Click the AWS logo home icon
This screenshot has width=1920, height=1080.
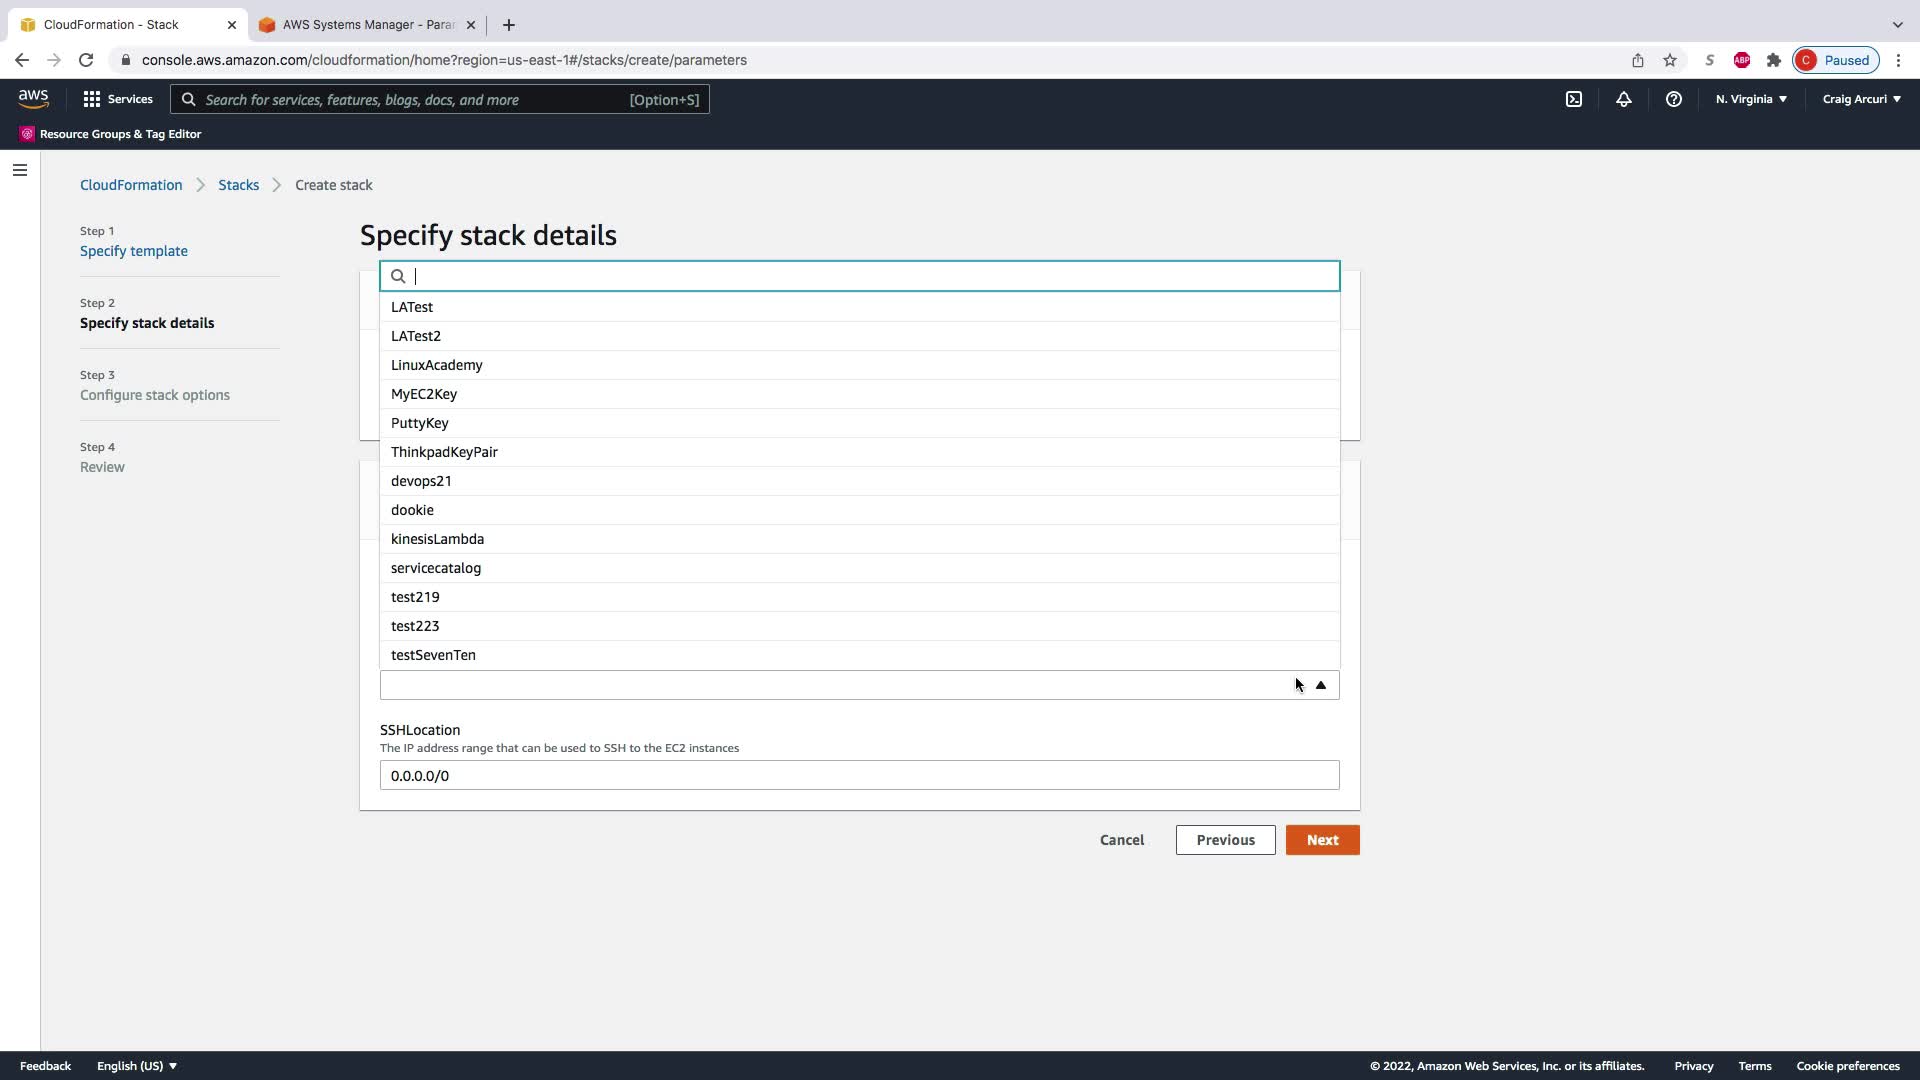(33, 98)
